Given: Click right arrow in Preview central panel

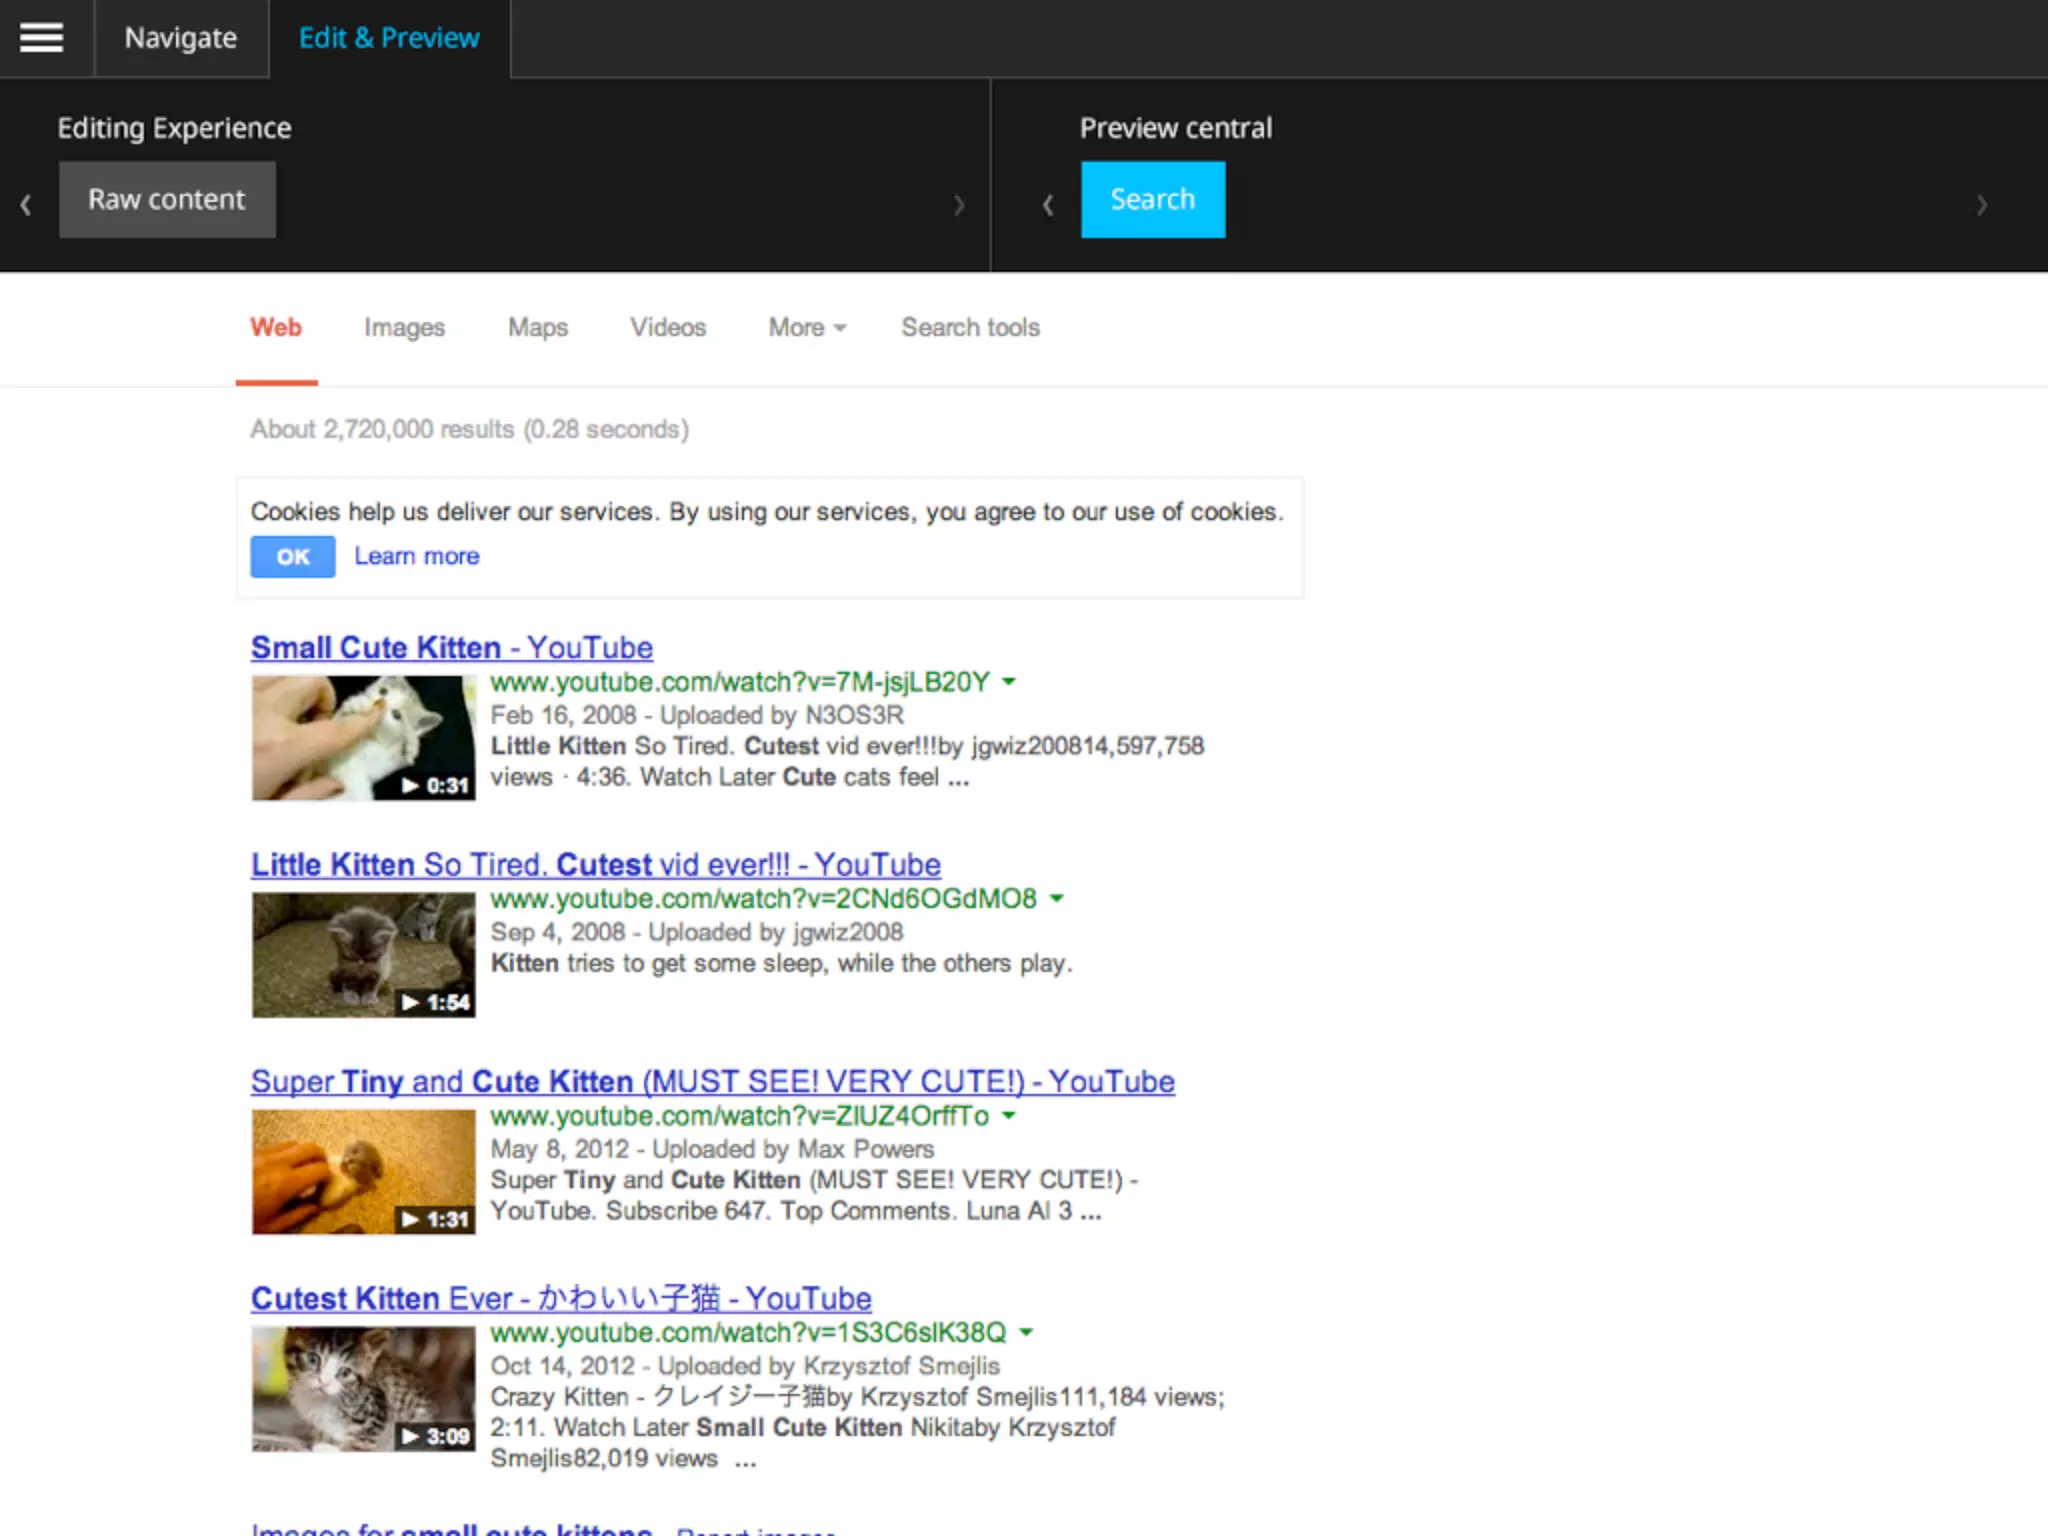Looking at the screenshot, I should [1981, 205].
